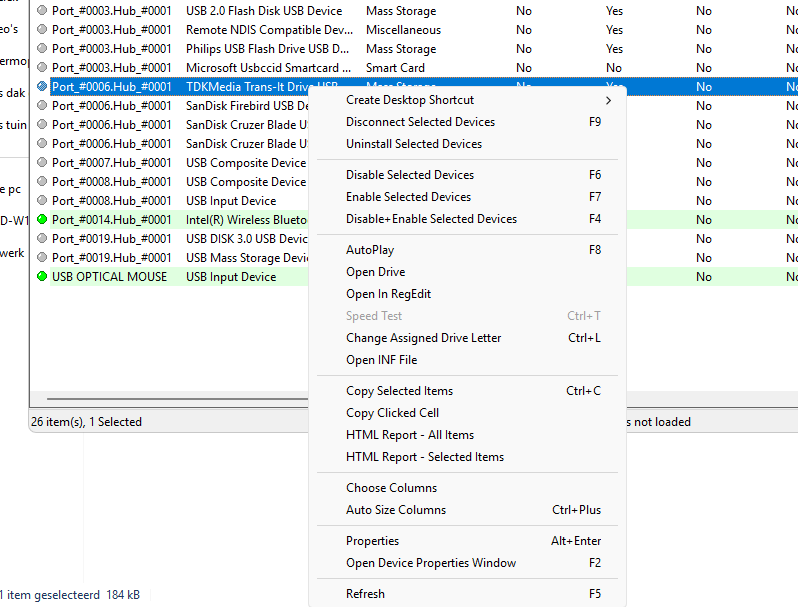Screen dimensions: 798x607
Task: Open Properties from the context menu
Action: pos(467,541)
